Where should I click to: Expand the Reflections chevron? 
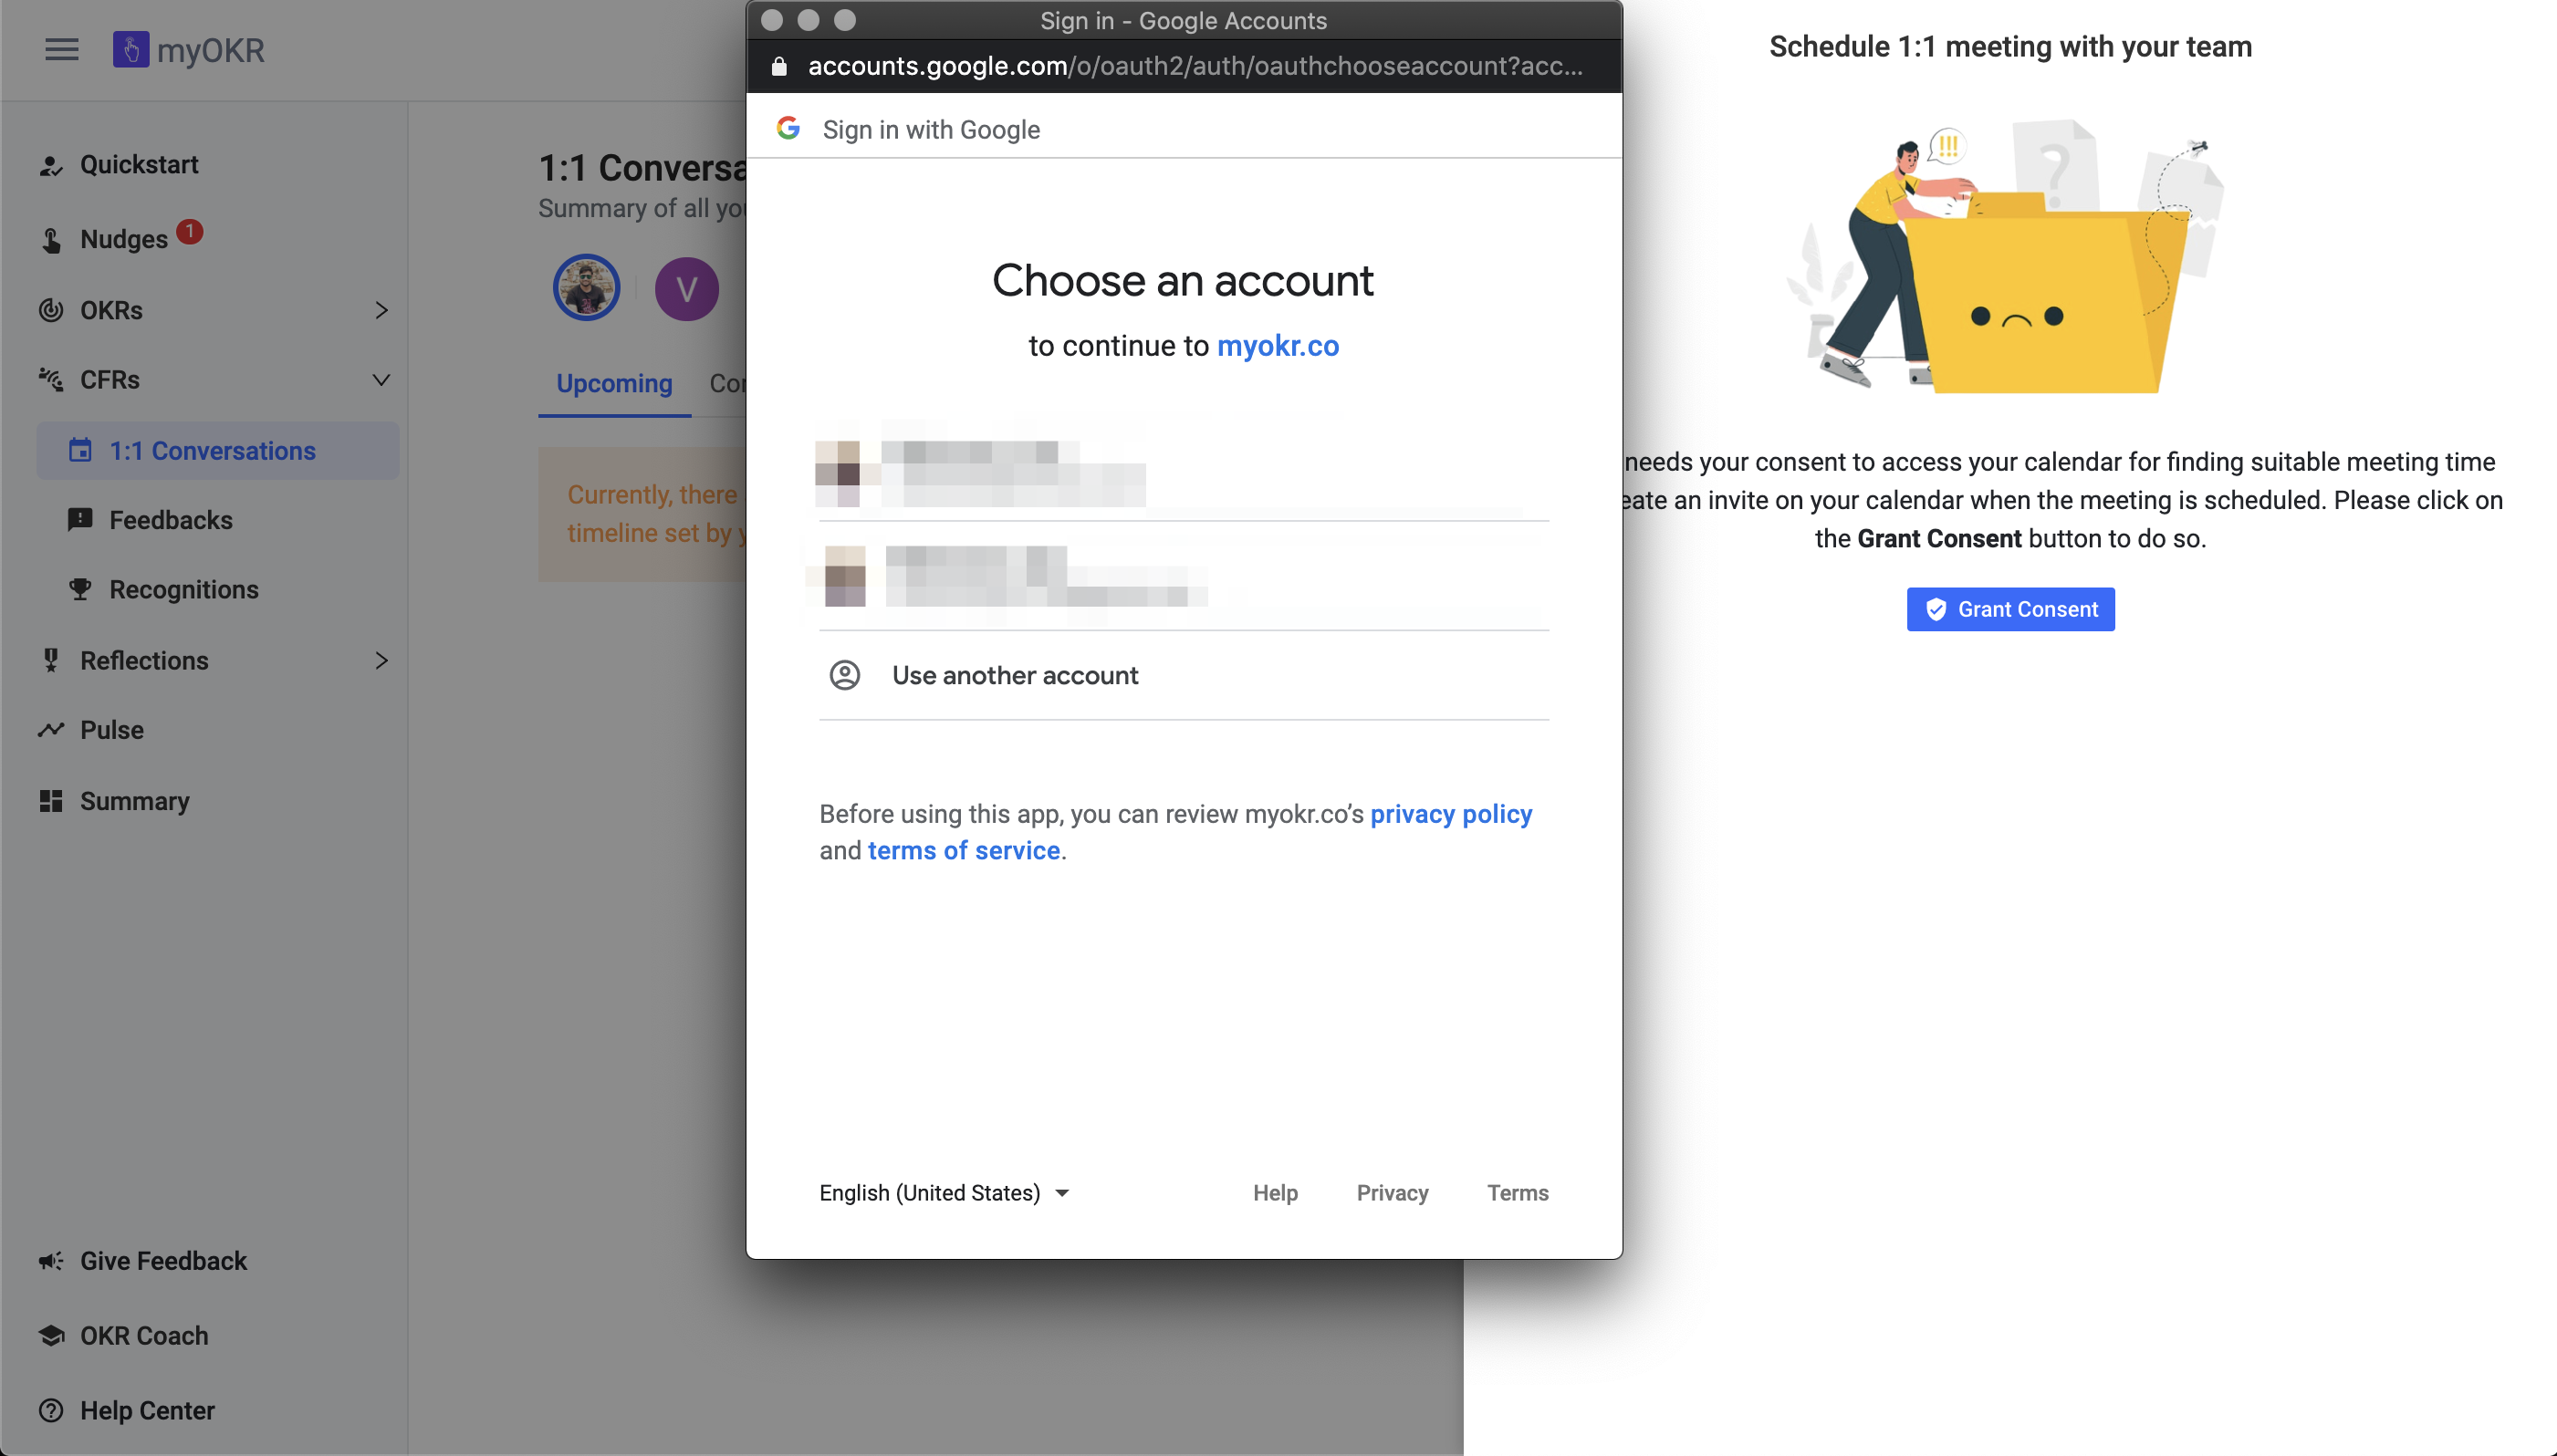pos(381,660)
